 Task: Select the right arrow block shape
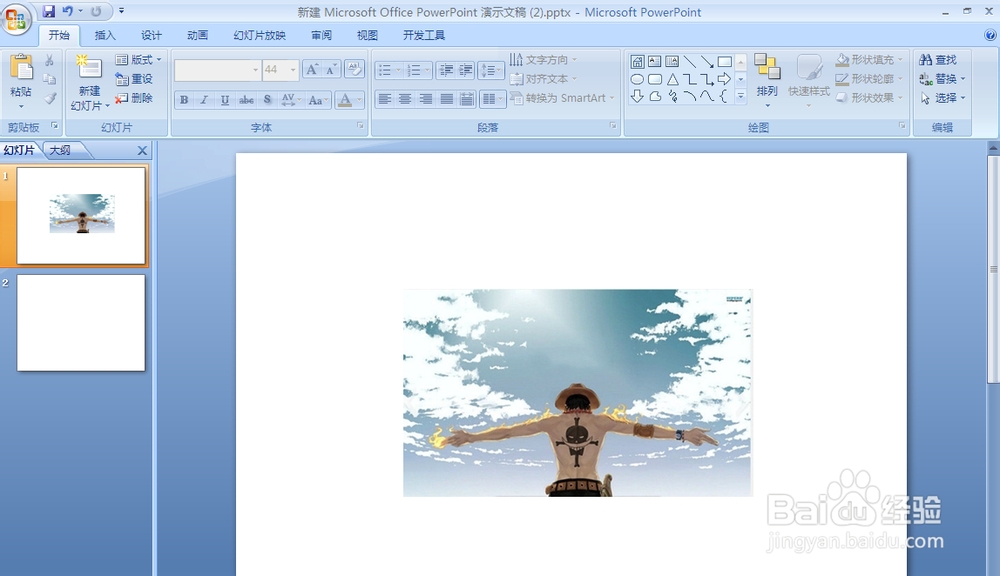tap(724, 80)
